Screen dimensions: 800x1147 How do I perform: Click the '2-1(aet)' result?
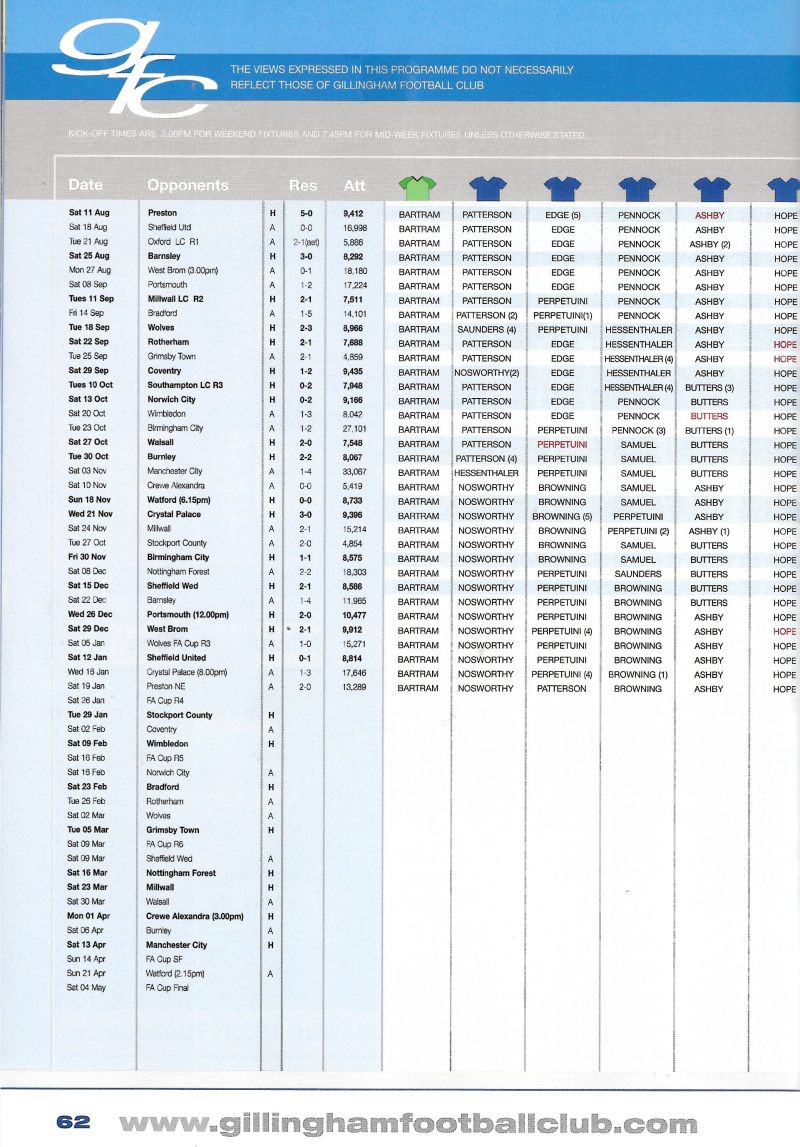click(x=306, y=242)
